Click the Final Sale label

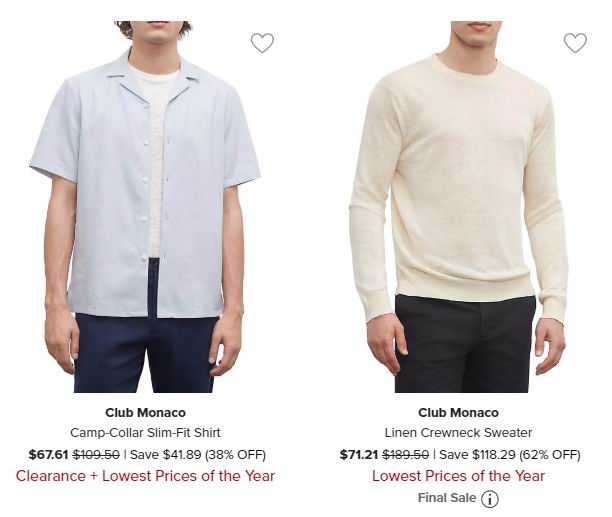point(447,498)
